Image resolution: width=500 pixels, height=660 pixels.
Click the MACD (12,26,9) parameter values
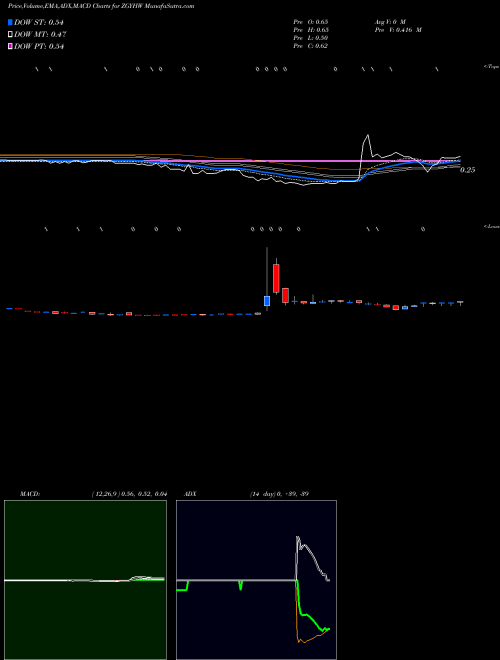click(129, 494)
